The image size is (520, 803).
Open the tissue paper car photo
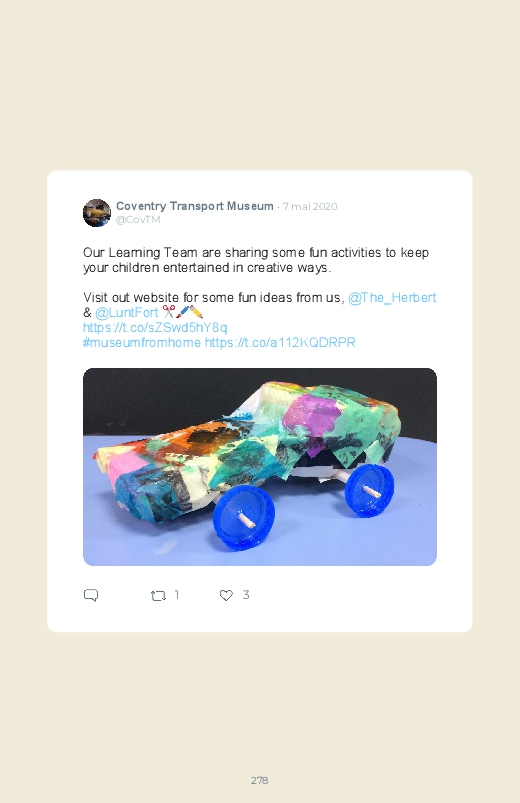pyautogui.click(x=260, y=467)
